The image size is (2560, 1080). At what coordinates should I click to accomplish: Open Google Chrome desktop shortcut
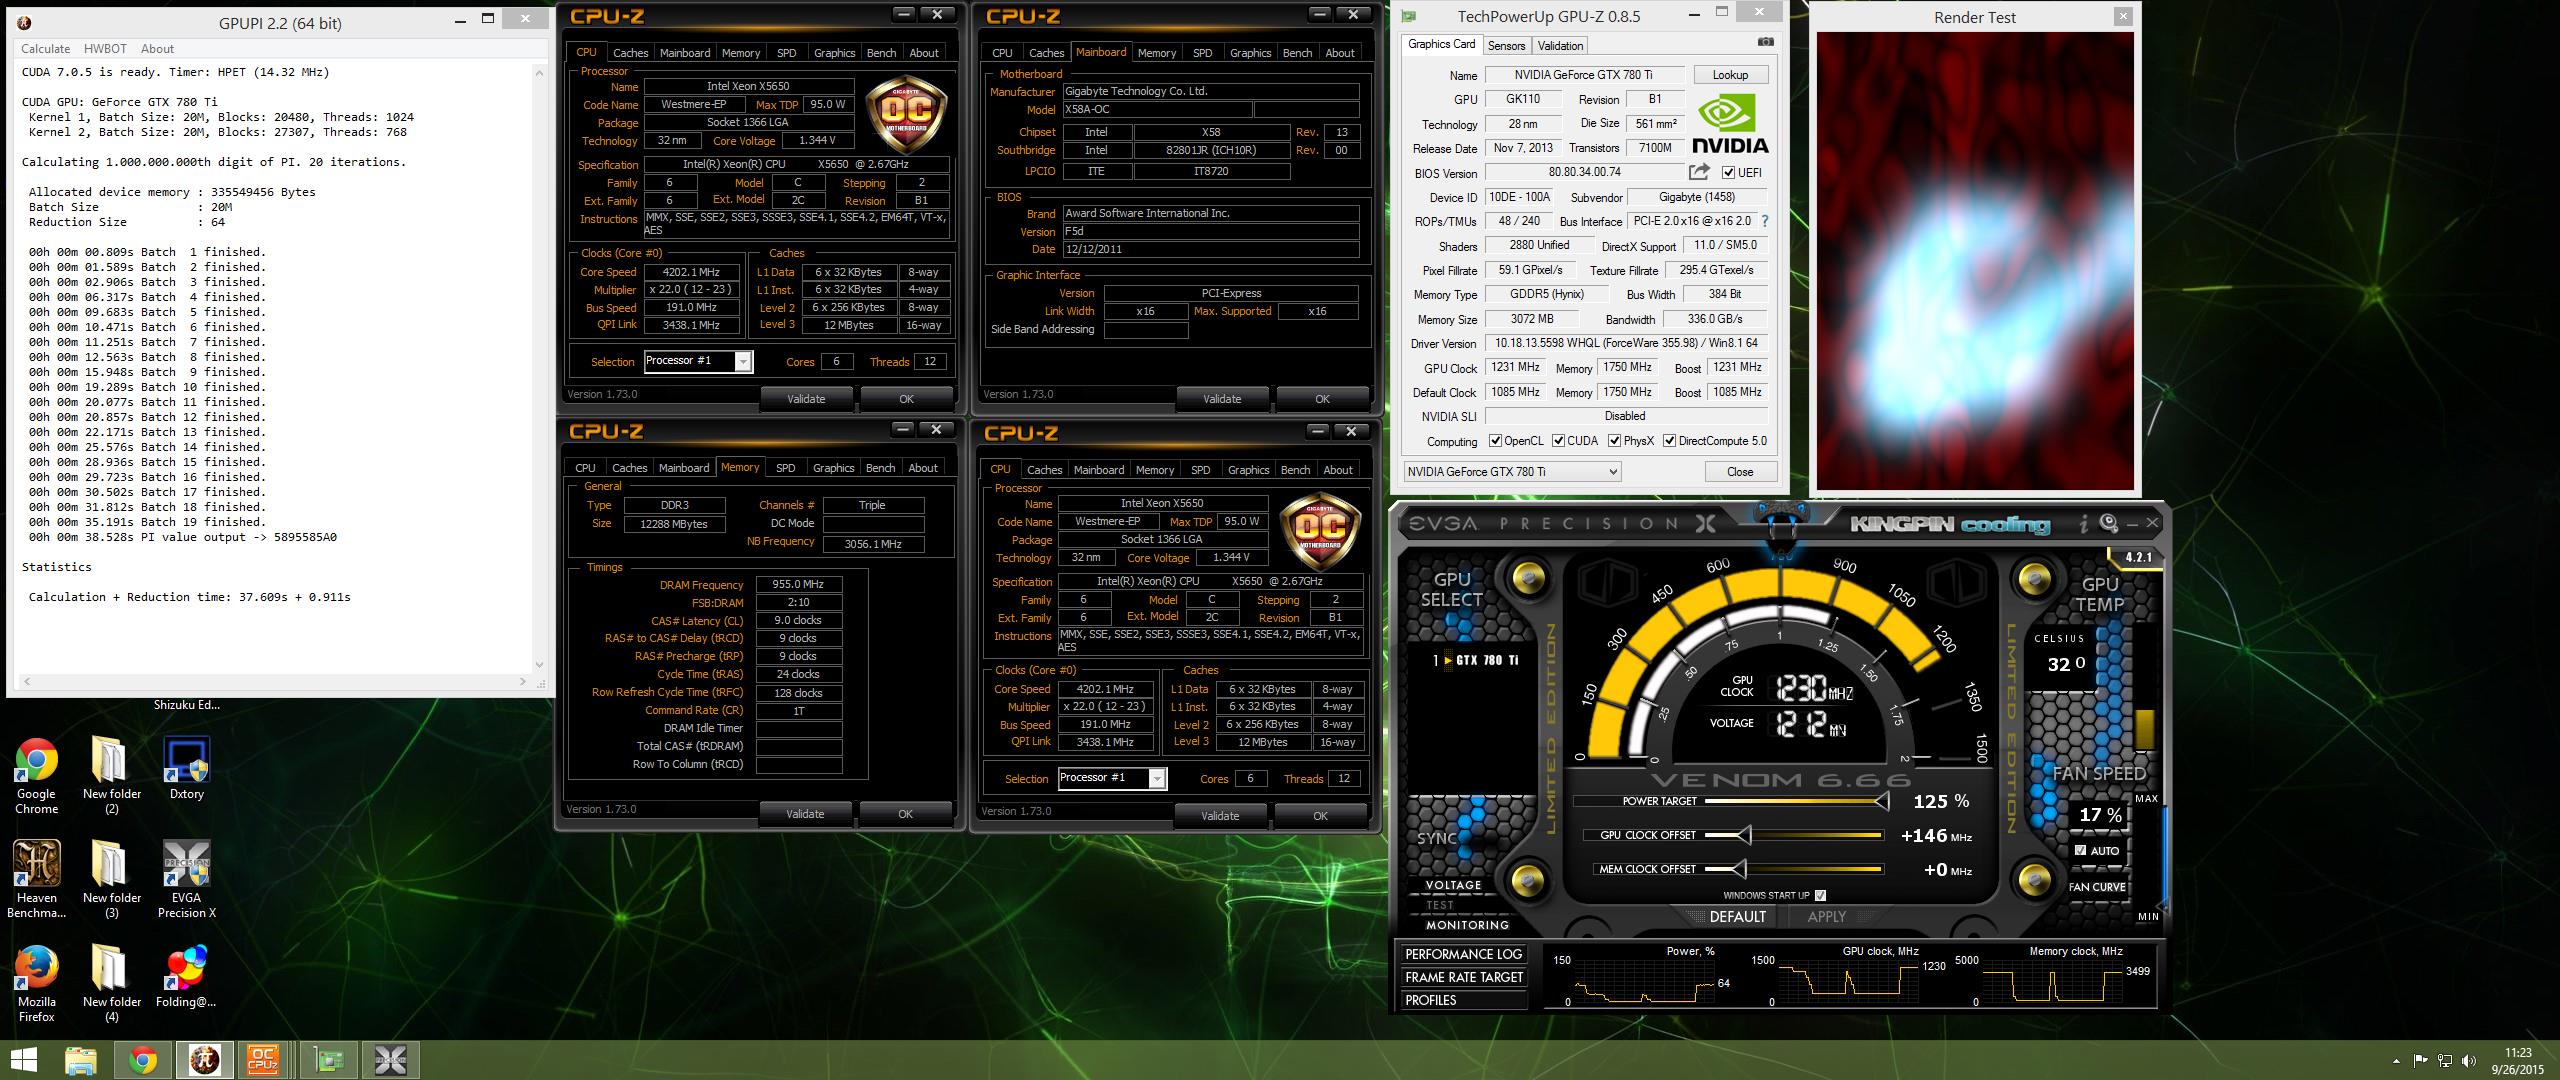click(36, 777)
